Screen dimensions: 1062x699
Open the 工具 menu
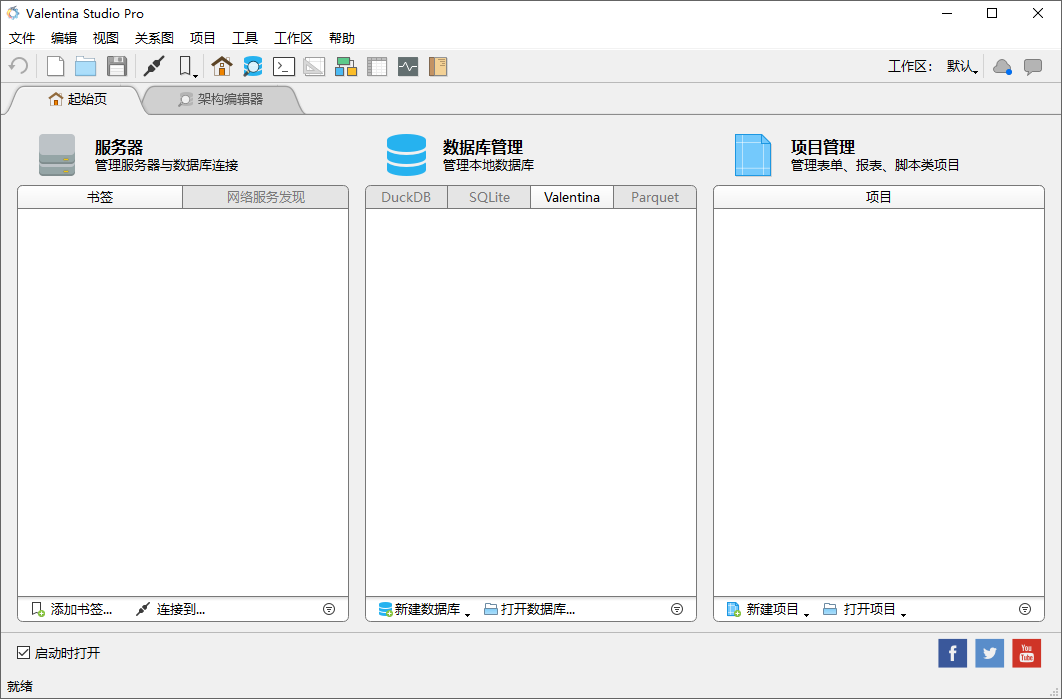pos(245,38)
